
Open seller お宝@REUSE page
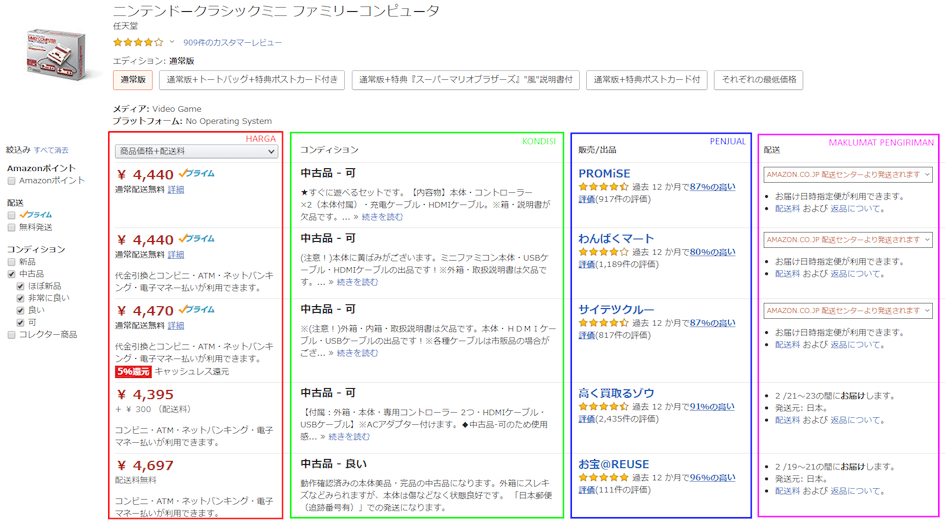(614, 465)
